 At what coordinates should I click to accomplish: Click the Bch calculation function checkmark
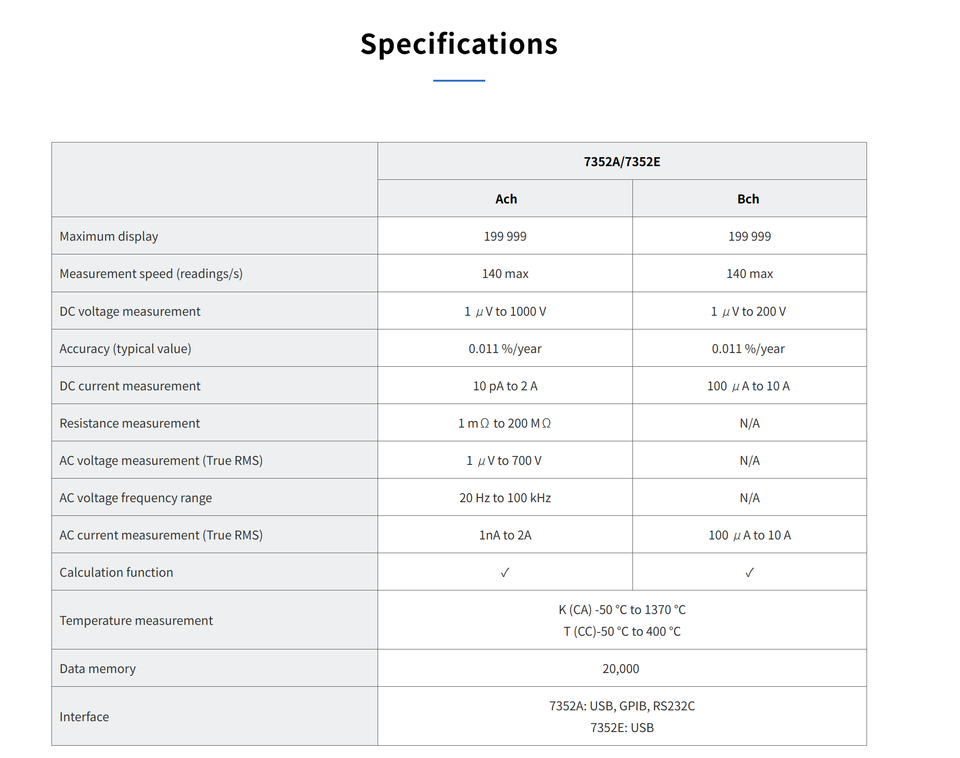click(x=749, y=572)
